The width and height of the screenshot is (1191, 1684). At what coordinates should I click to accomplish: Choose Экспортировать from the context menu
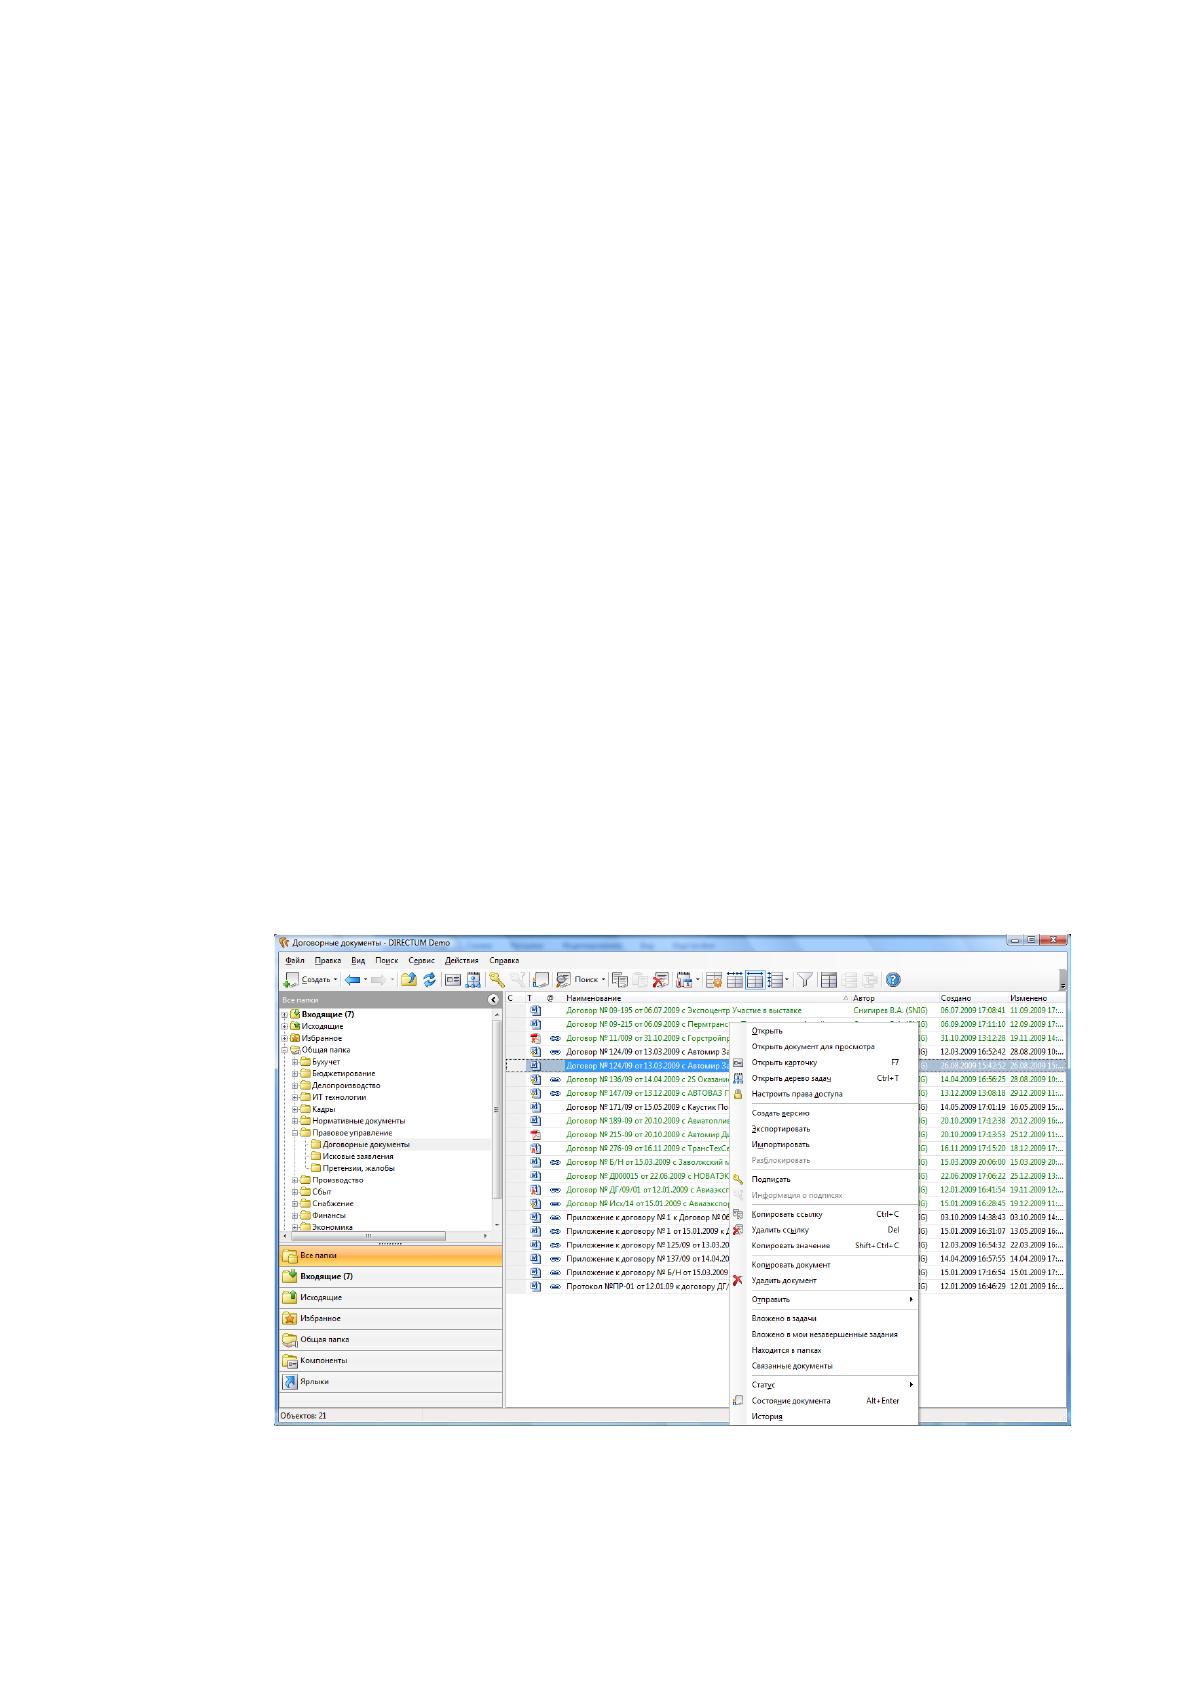click(781, 1129)
